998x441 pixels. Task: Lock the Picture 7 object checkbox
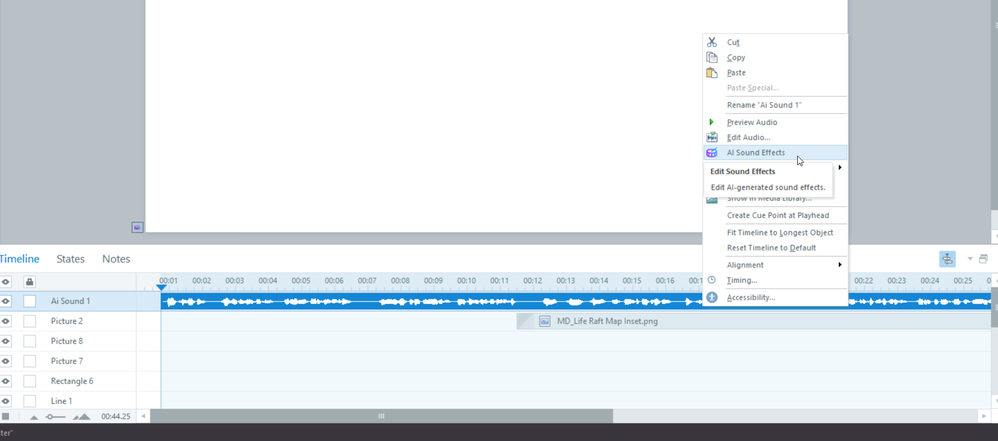29,361
